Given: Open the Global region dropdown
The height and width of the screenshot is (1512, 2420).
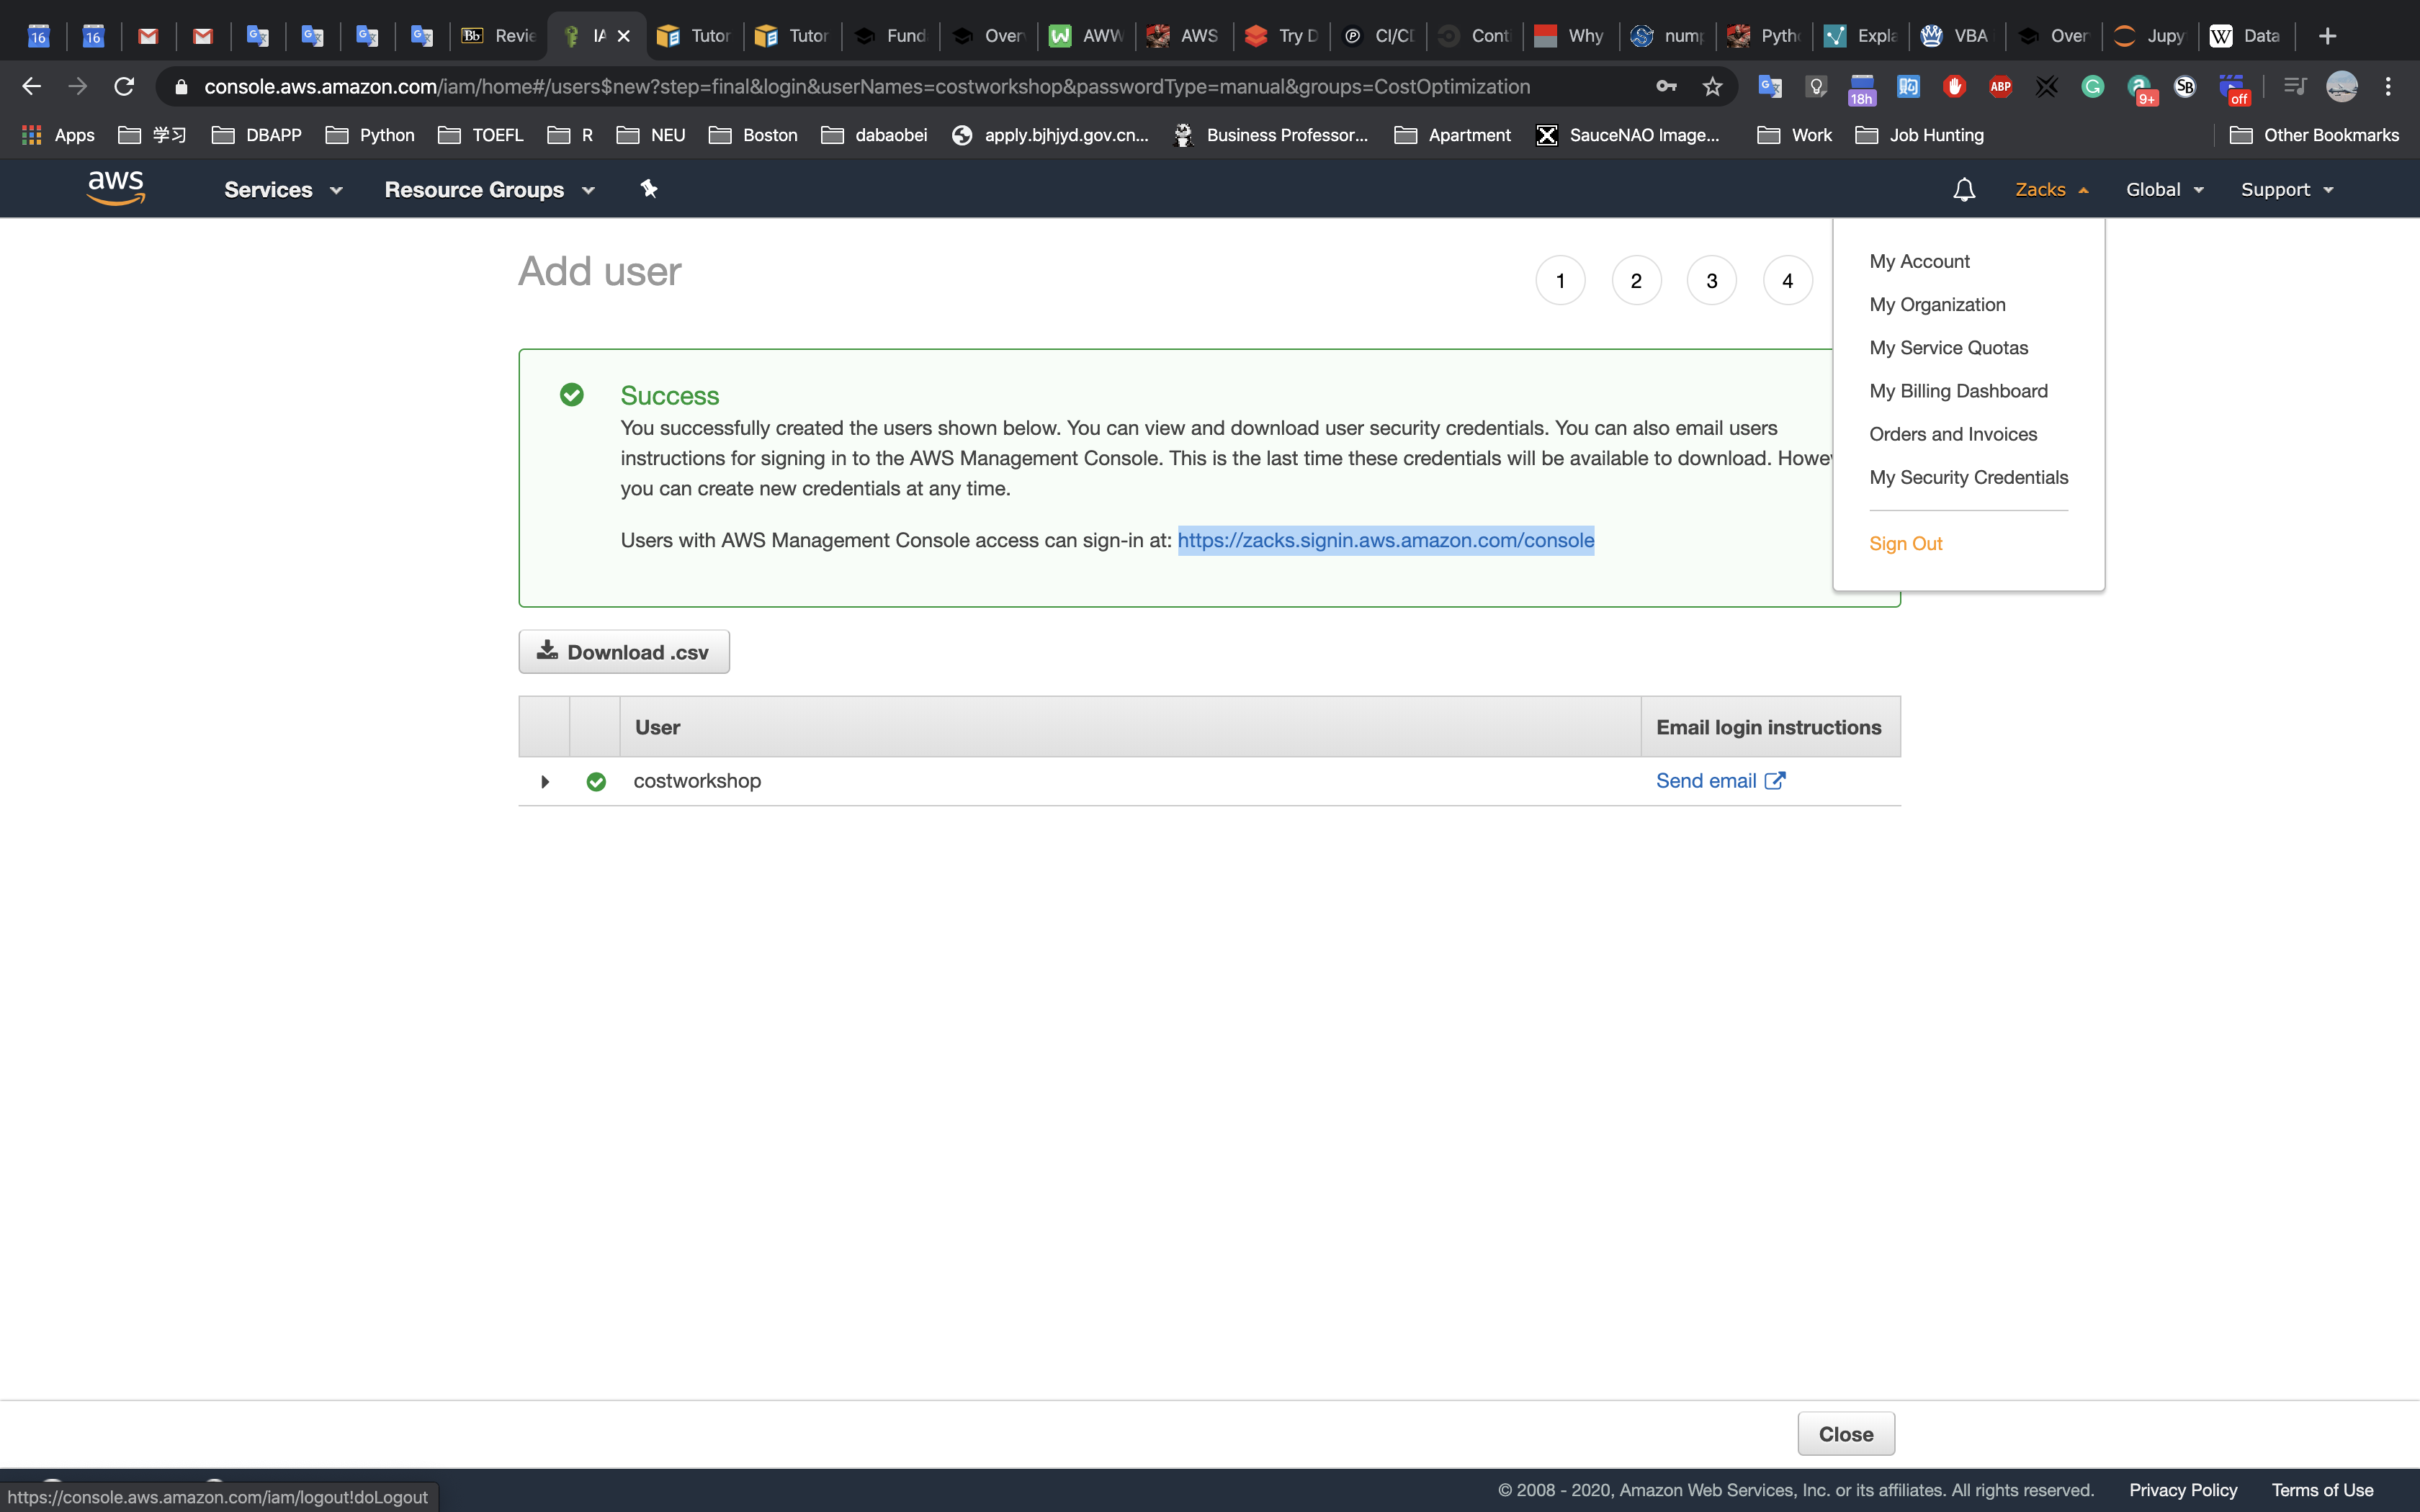Looking at the screenshot, I should [x=2164, y=190].
